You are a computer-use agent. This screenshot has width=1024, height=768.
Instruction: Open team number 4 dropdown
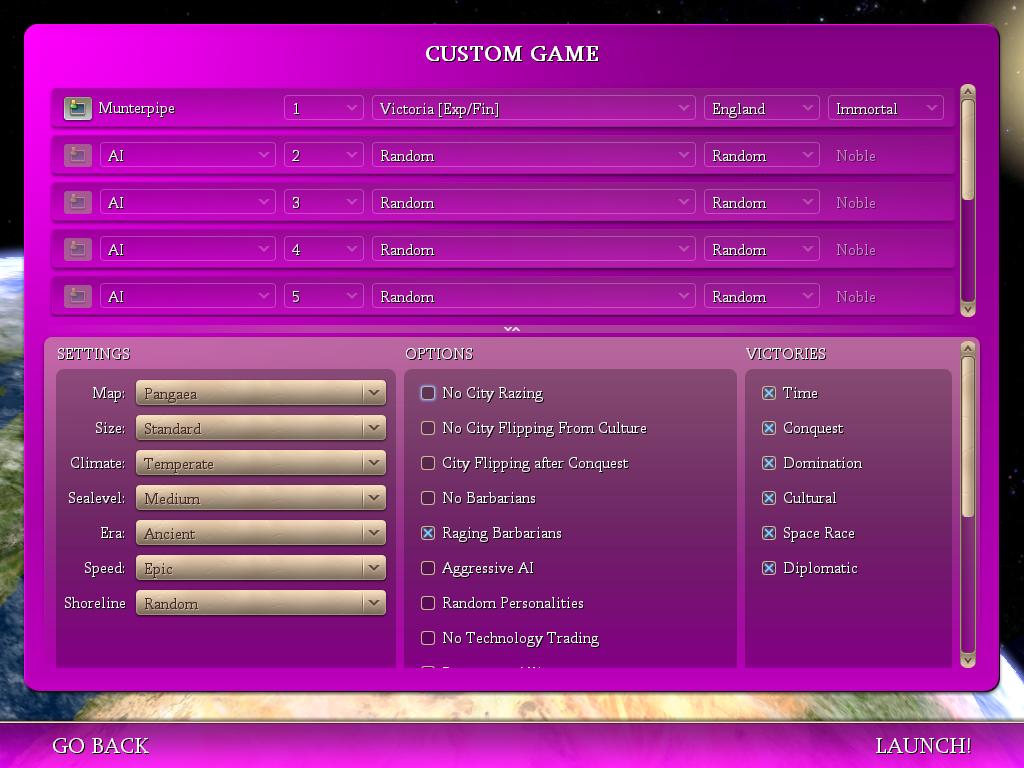(323, 249)
